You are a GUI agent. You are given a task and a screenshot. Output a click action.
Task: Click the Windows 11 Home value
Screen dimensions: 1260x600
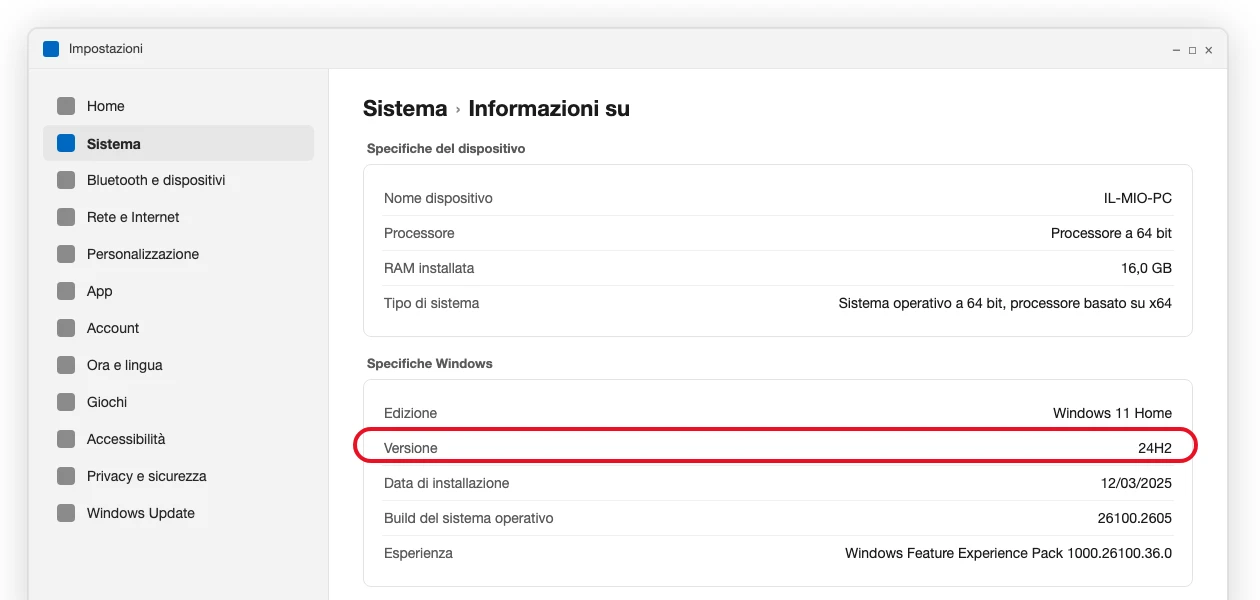click(1112, 413)
